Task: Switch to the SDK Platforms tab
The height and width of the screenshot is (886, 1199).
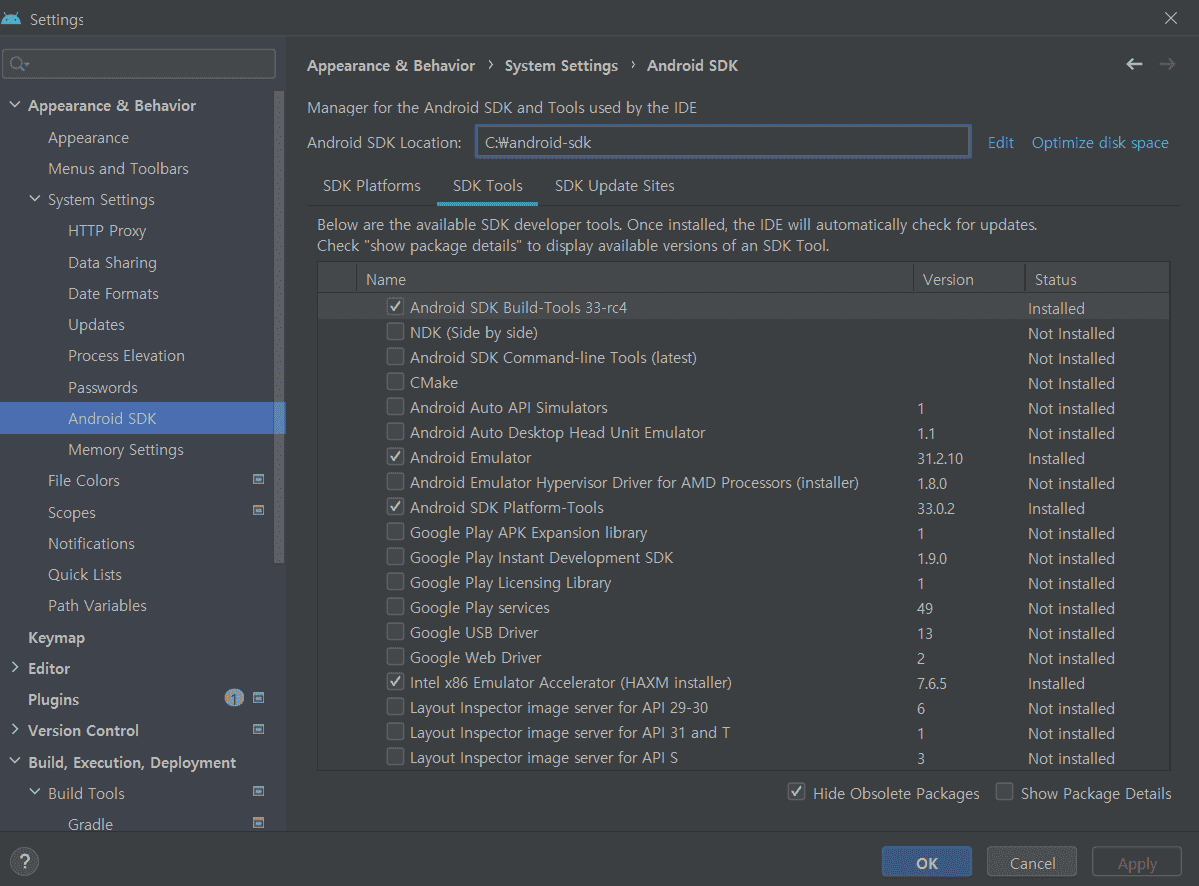Action: pos(372,186)
